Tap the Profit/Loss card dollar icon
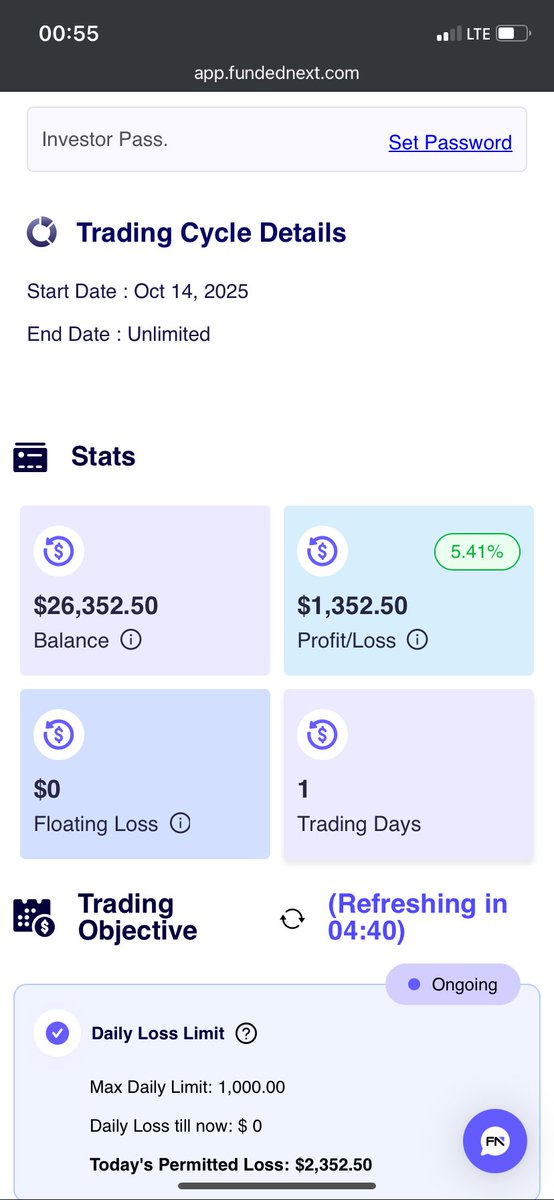This screenshot has width=554, height=1200. pos(323,550)
